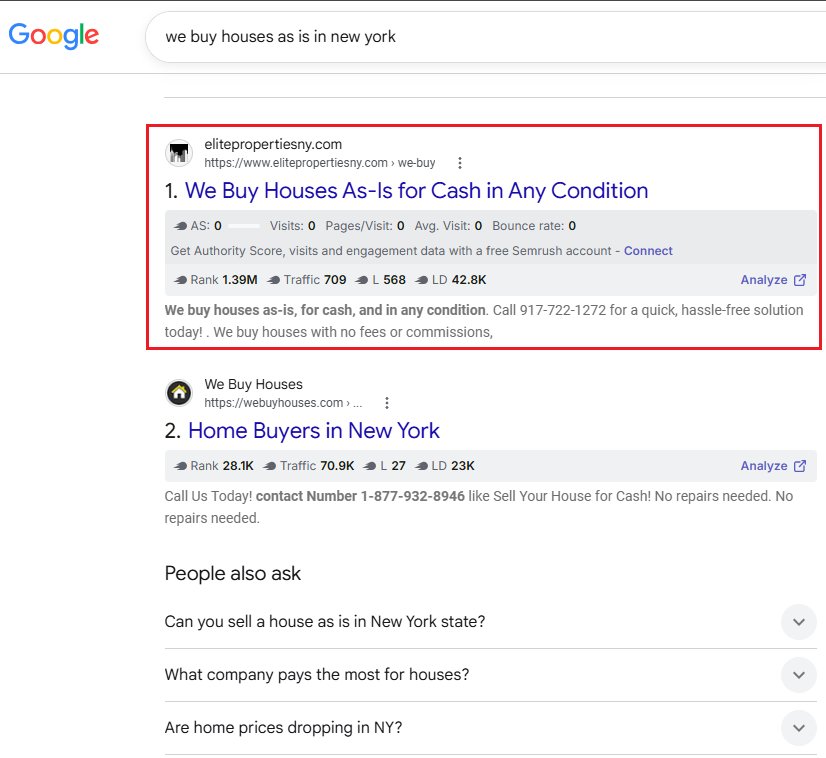Click the elitepropertiesny.com site name
This screenshot has height=758, width=826.
point(273,144)
